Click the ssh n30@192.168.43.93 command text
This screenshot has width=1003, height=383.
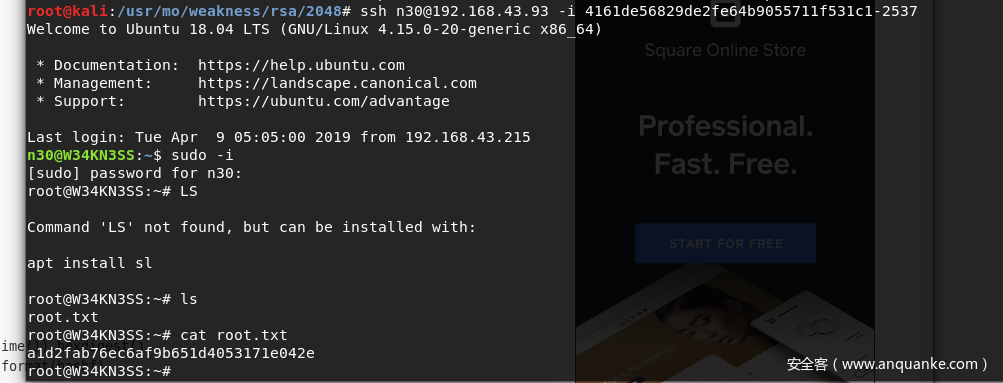[x=459, y=12]
